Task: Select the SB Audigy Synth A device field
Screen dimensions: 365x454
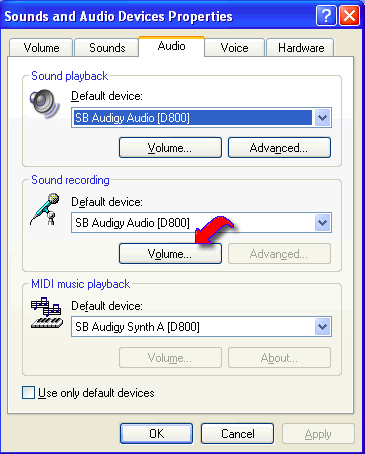Action: (201, 327)
